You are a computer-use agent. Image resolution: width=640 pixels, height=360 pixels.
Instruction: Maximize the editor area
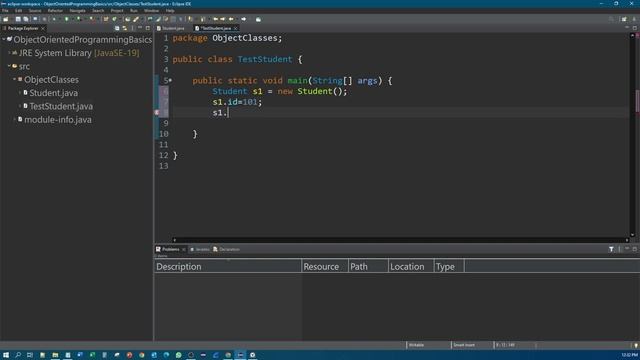click(635, 28)
